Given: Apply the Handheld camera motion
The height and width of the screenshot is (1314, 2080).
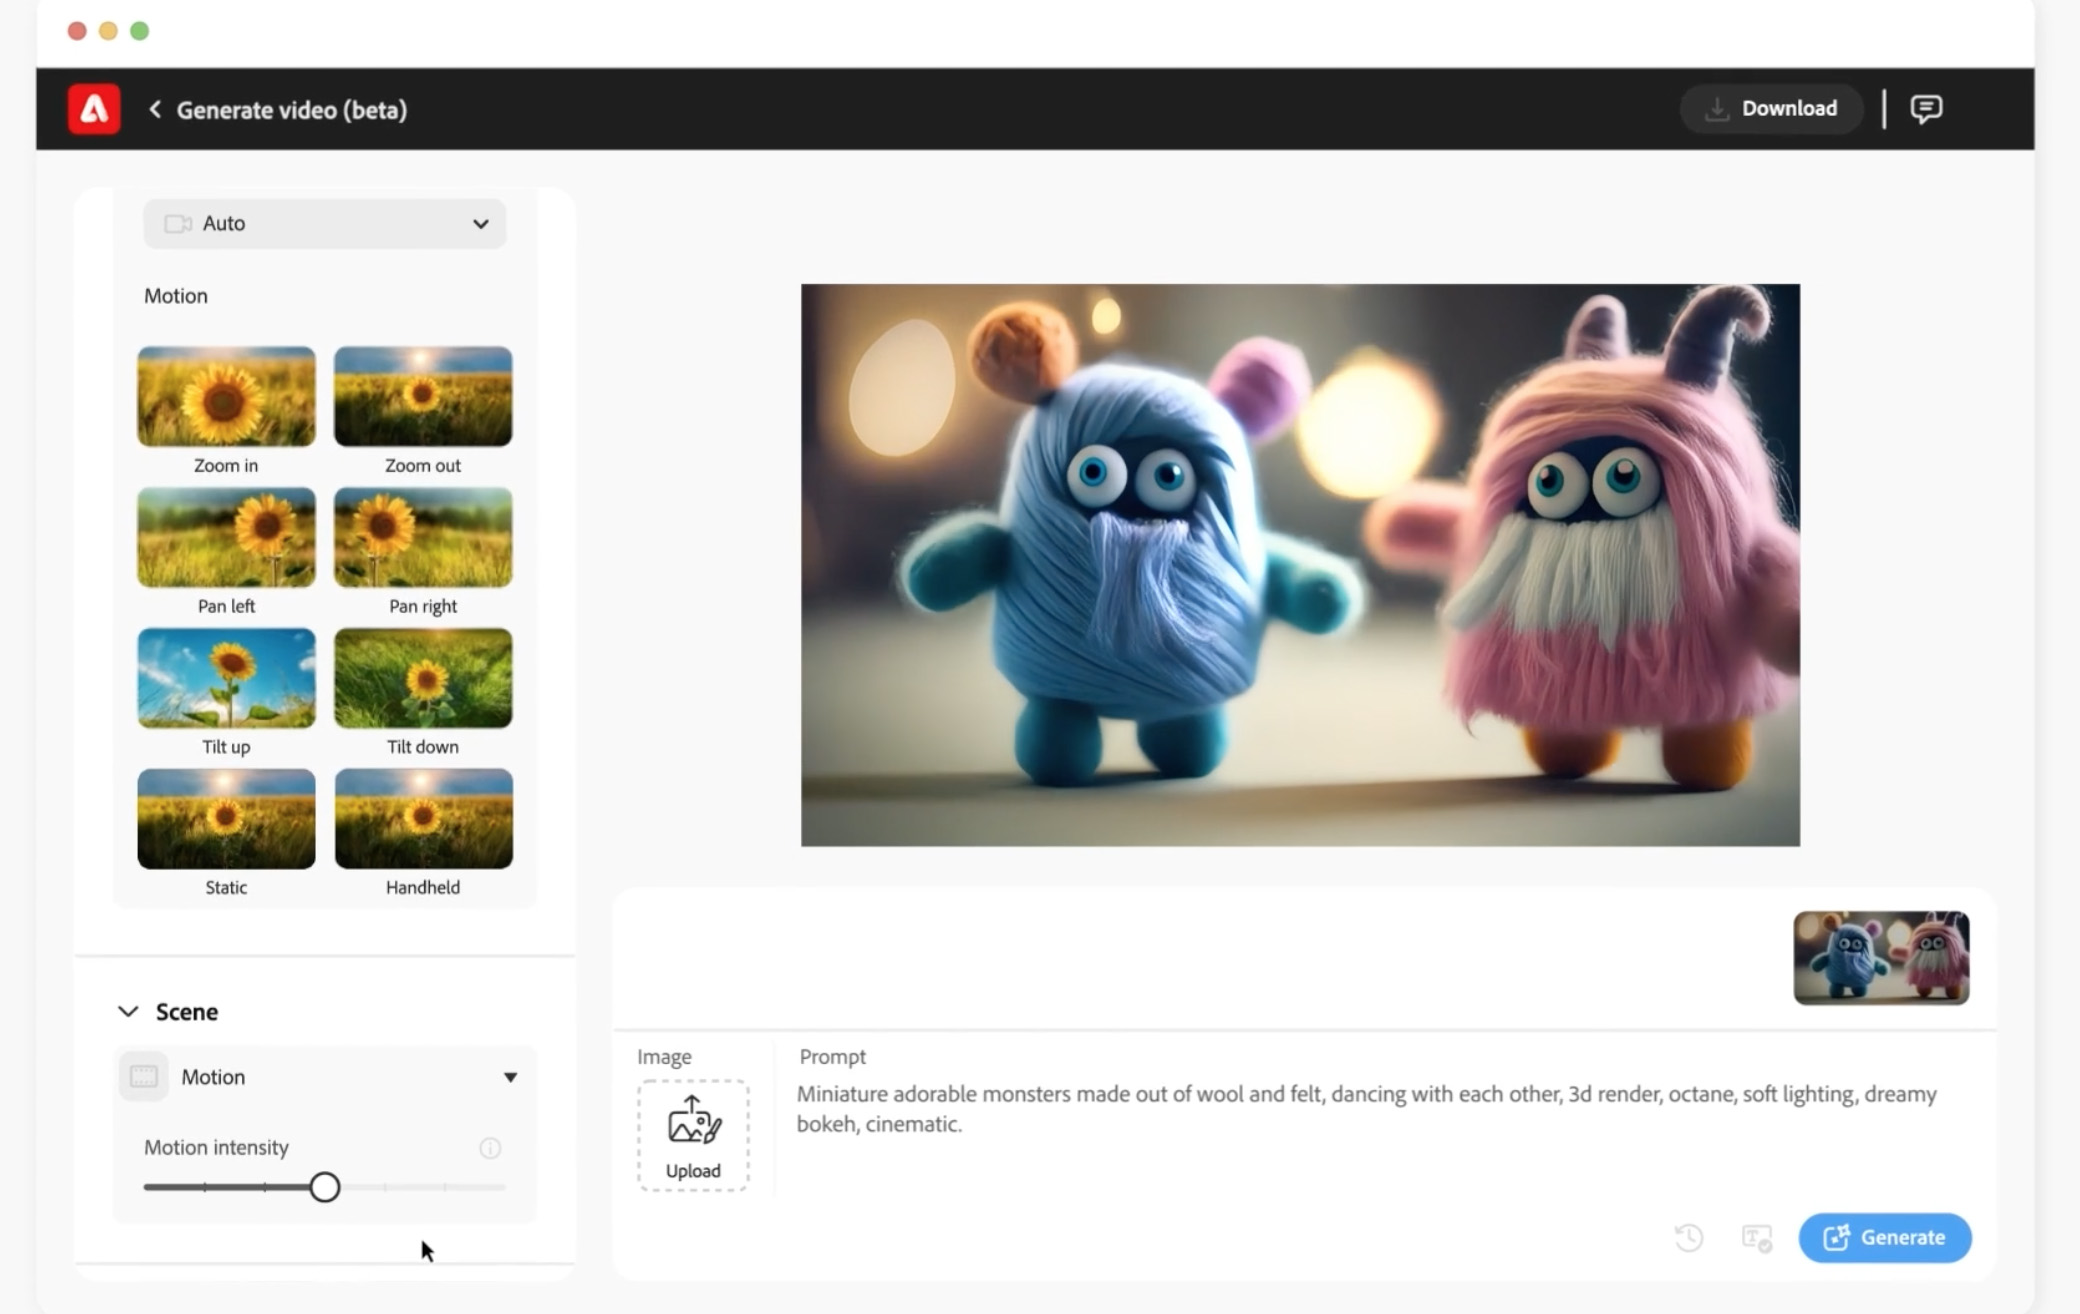Looking at the screenshot, I should [422, 818].
